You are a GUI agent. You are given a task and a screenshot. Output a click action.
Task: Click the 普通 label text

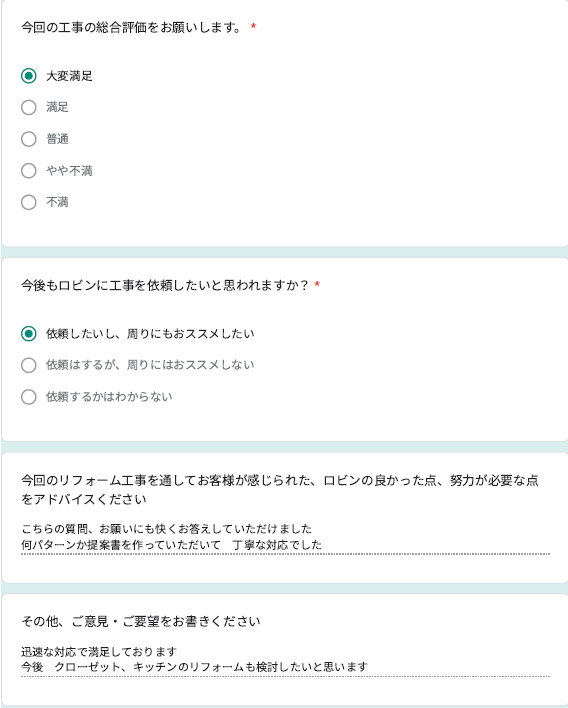point(57,139)
